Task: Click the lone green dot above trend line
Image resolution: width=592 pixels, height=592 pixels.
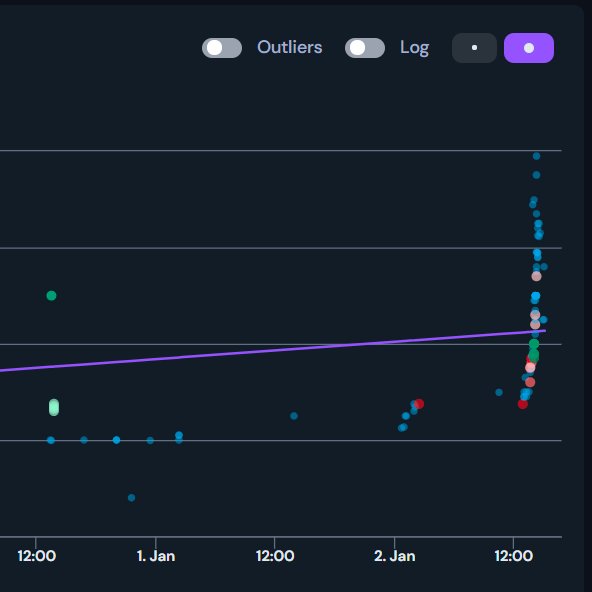Action: (51, 296)
